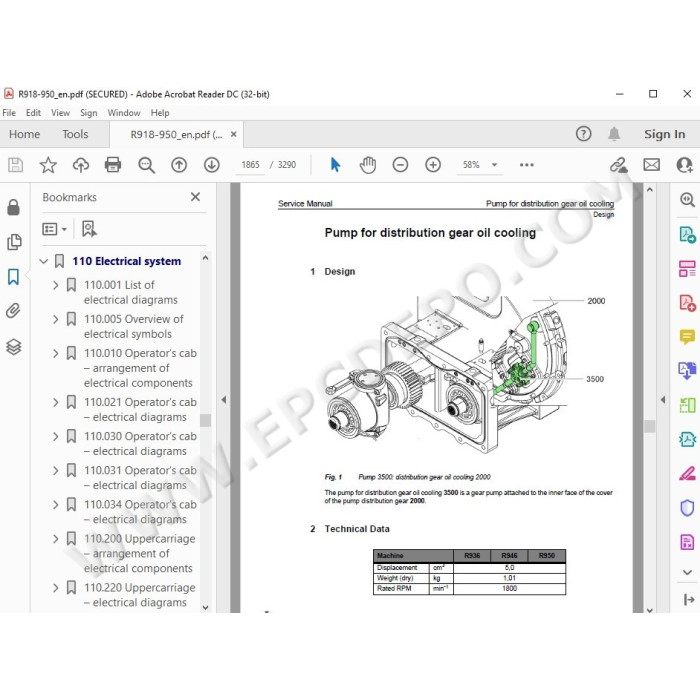Viewport: 700px width, 700px height.
Task: Print the document with printer icon
Action: click(113, 165)
